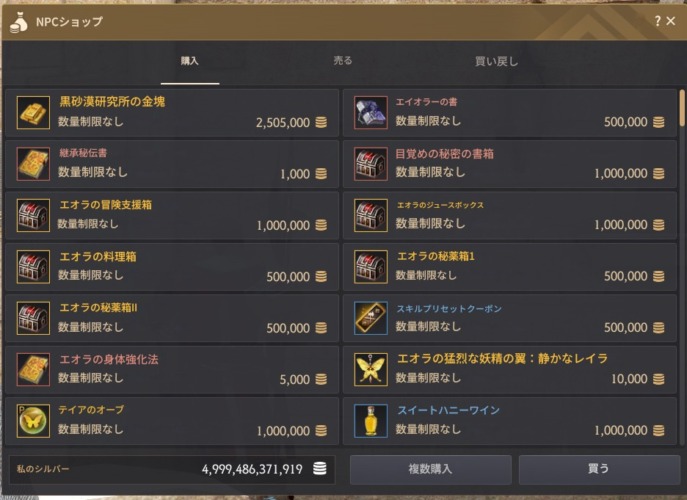This screenshot has height=500, width=687.
Task: Select the 継承秘伝書 scroll icon
Action: pos(33,164)
